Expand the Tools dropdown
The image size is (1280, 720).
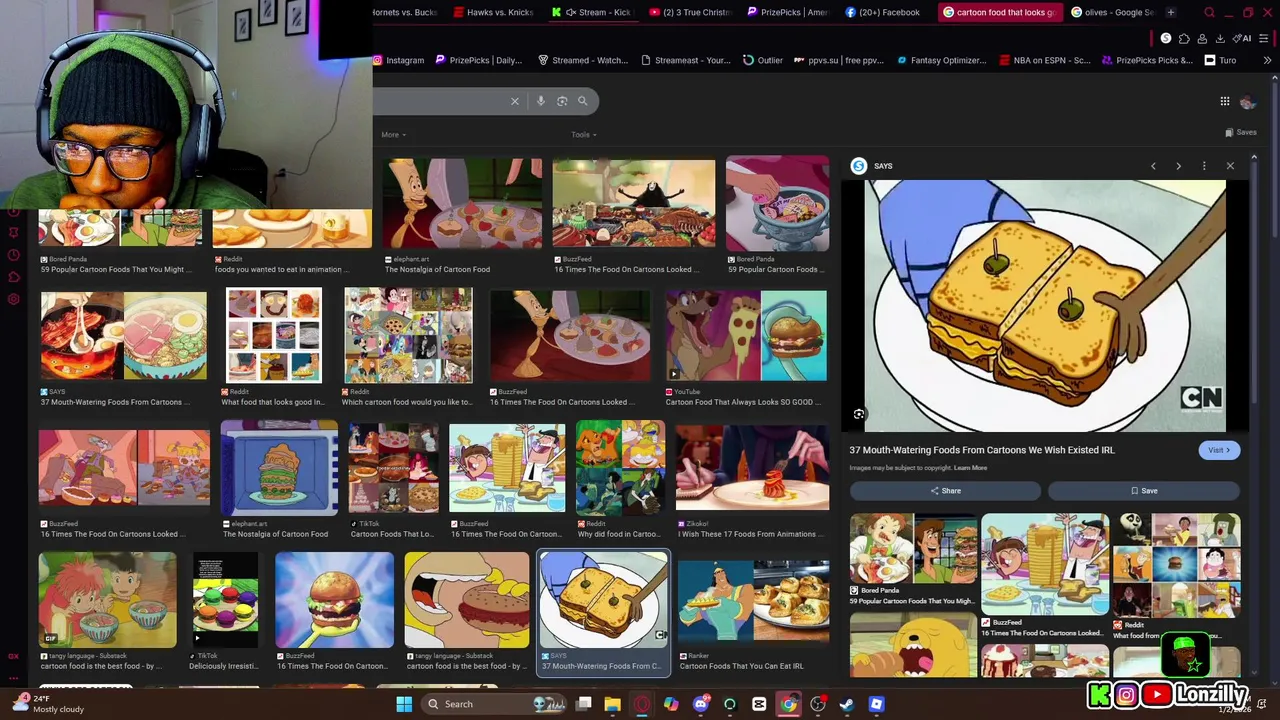pyautogui.click(x=584, y=134)
